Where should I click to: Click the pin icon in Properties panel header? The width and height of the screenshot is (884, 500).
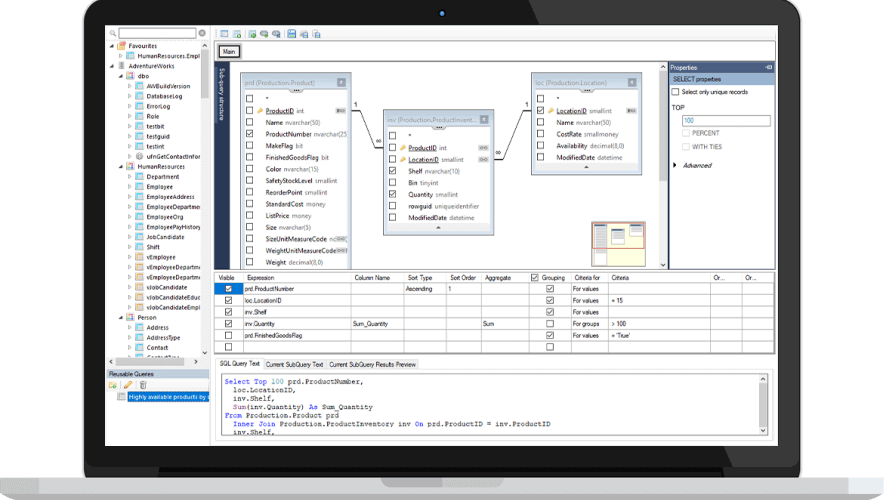768,67
